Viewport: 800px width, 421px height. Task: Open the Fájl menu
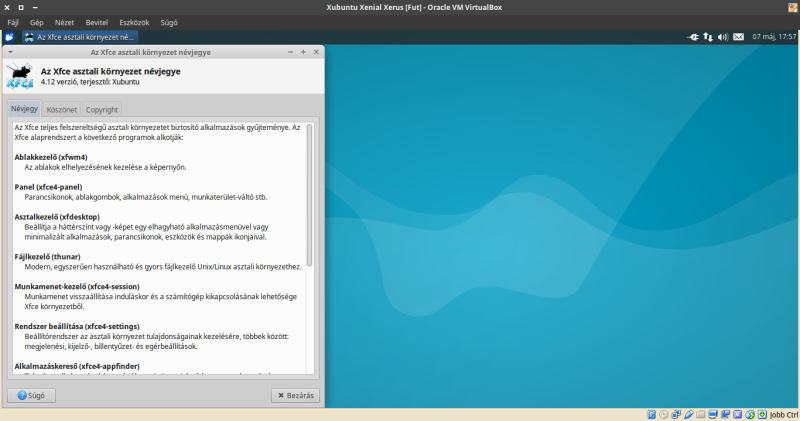pyautogui.click(x=13, y=22)
